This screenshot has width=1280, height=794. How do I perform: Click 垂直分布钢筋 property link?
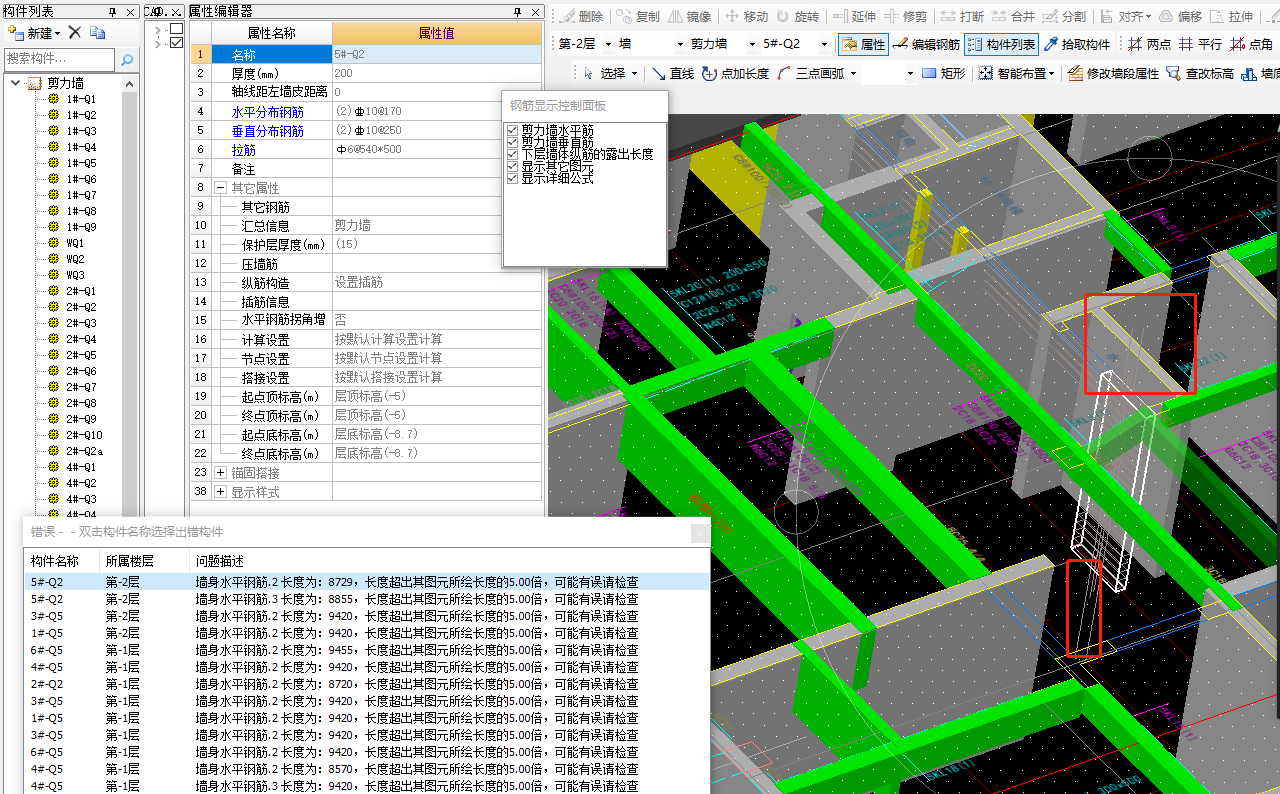tap(267, 130)
